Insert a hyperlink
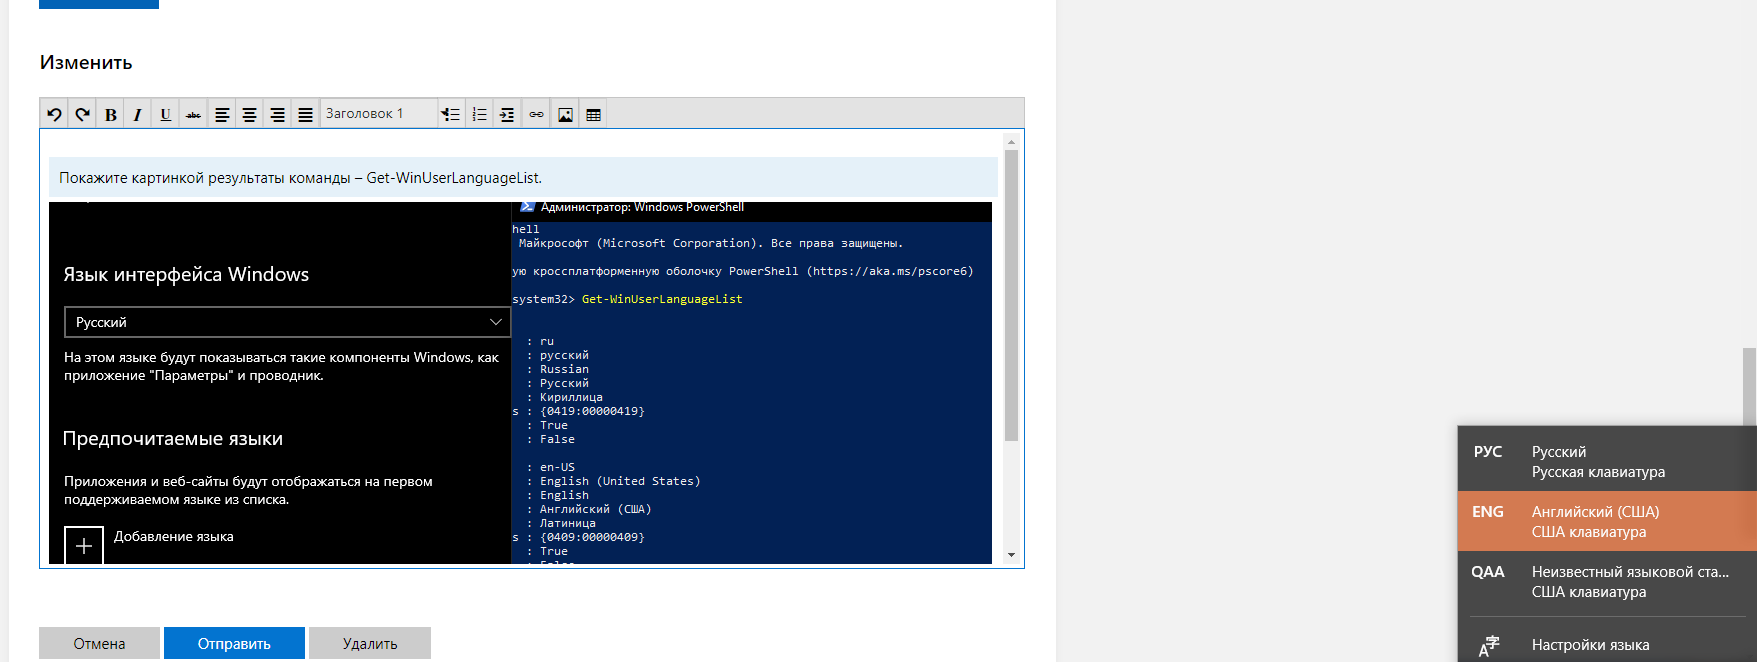Screen dimensions: 1757x662 [537, 114]
